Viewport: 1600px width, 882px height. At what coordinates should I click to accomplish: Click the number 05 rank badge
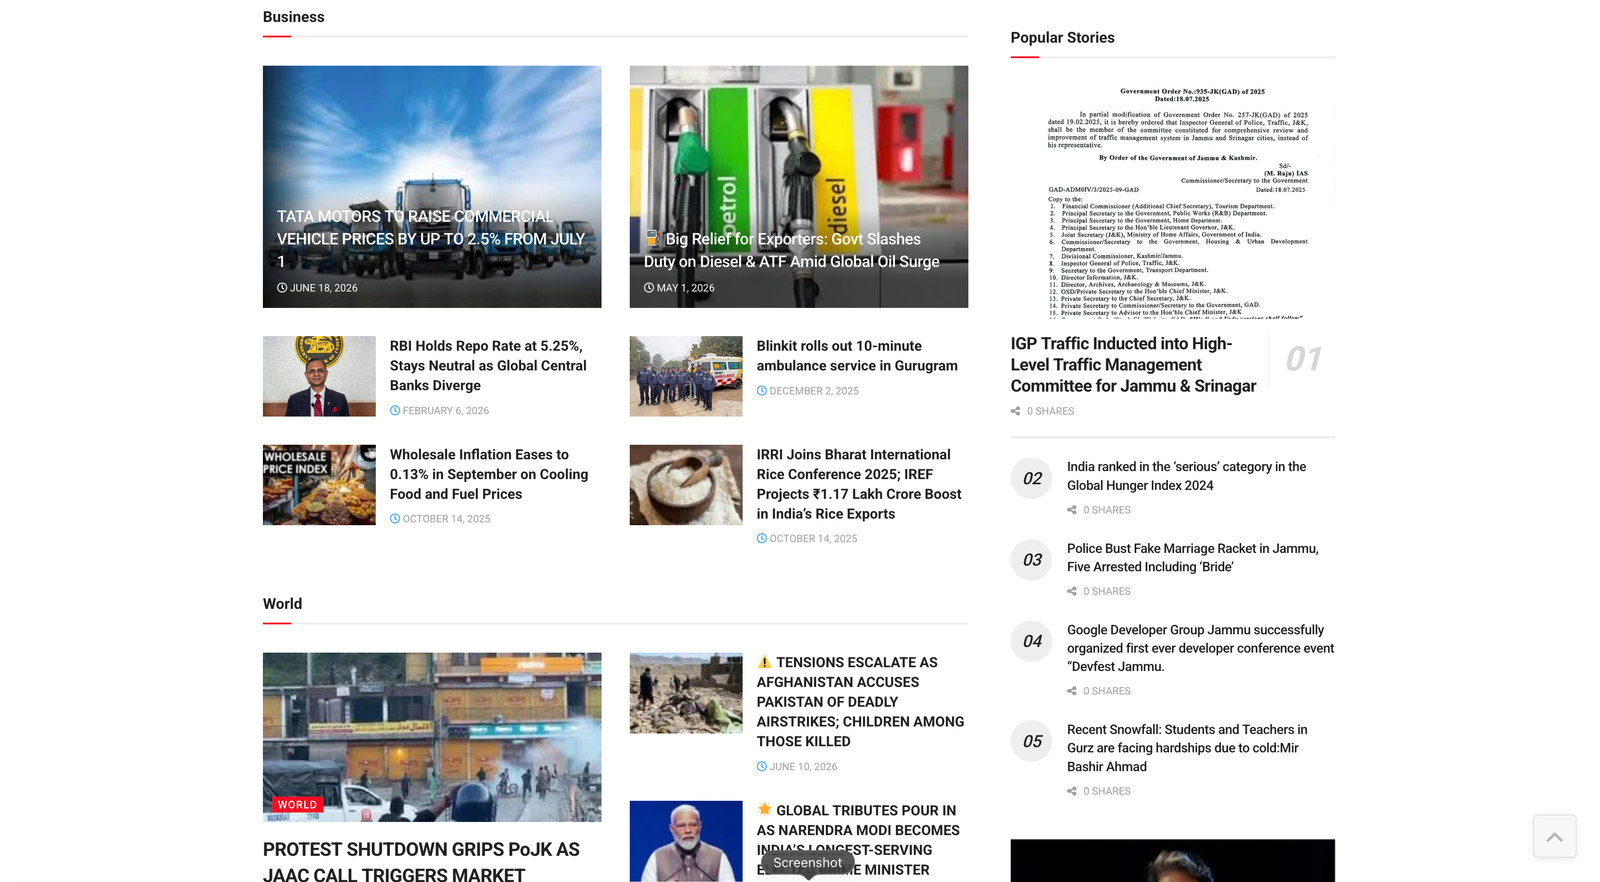(1032, 742)
